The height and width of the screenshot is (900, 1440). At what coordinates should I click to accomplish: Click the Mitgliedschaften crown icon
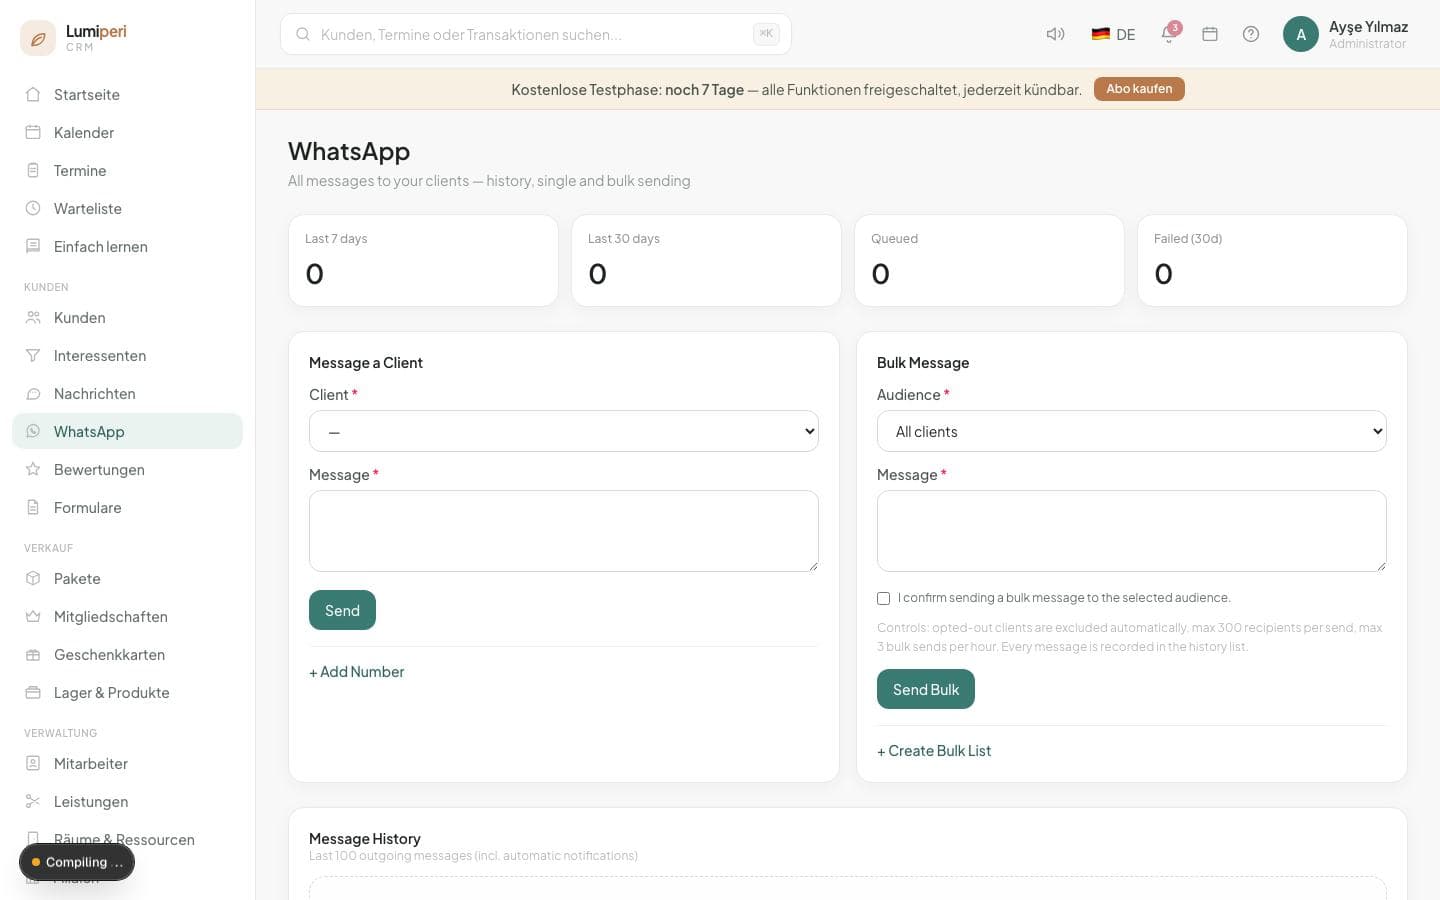pyautogui.click(x=33, y=617)
